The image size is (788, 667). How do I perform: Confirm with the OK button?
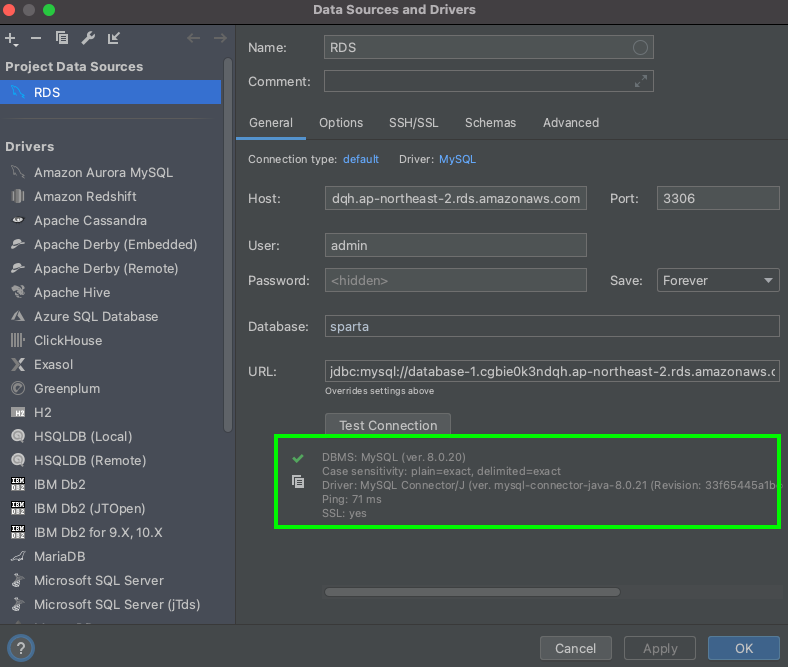point(744,648)
